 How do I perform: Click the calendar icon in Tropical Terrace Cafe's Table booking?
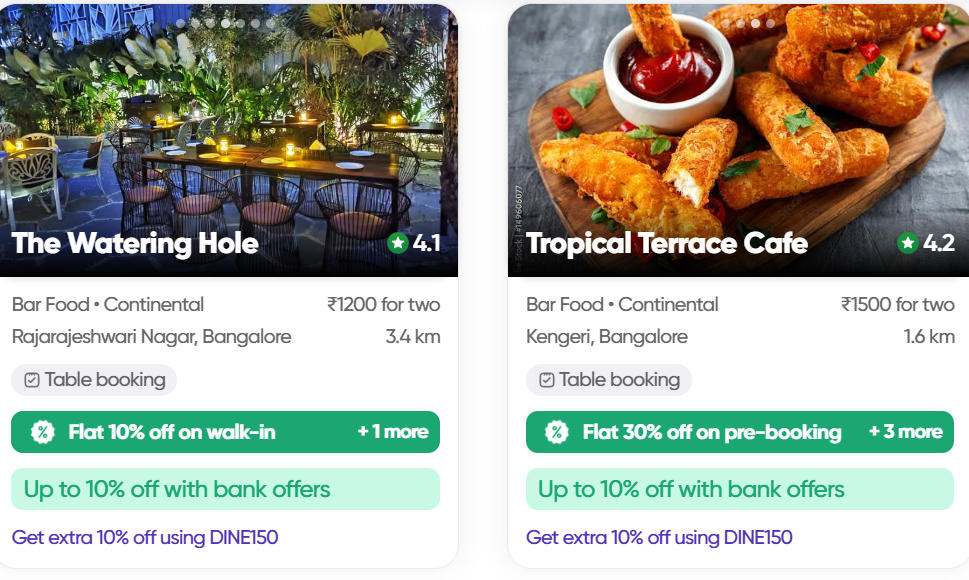point(547,380)
